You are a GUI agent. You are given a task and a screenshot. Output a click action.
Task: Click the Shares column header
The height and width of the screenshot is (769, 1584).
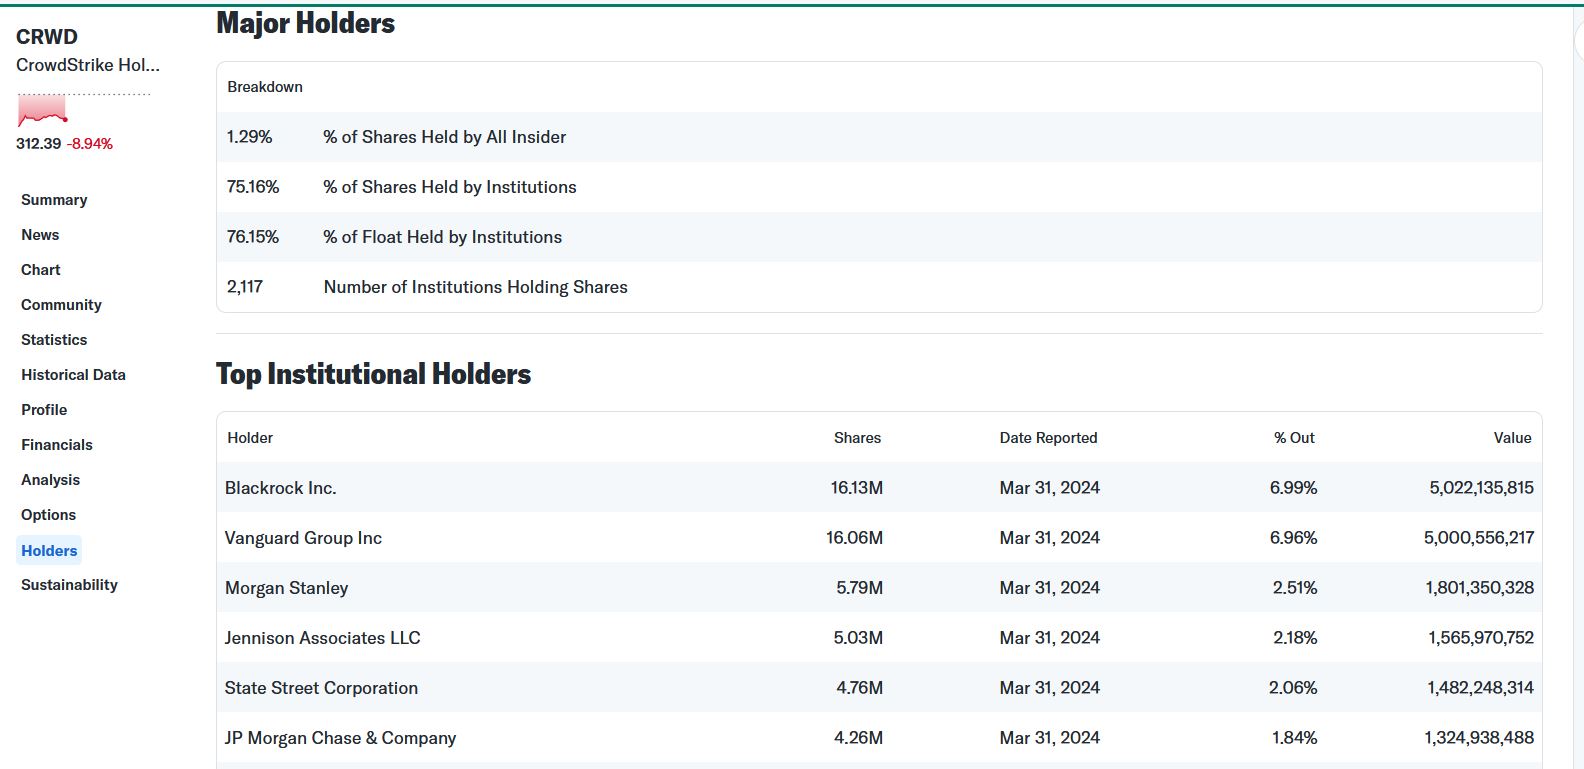tap(857, 438)
